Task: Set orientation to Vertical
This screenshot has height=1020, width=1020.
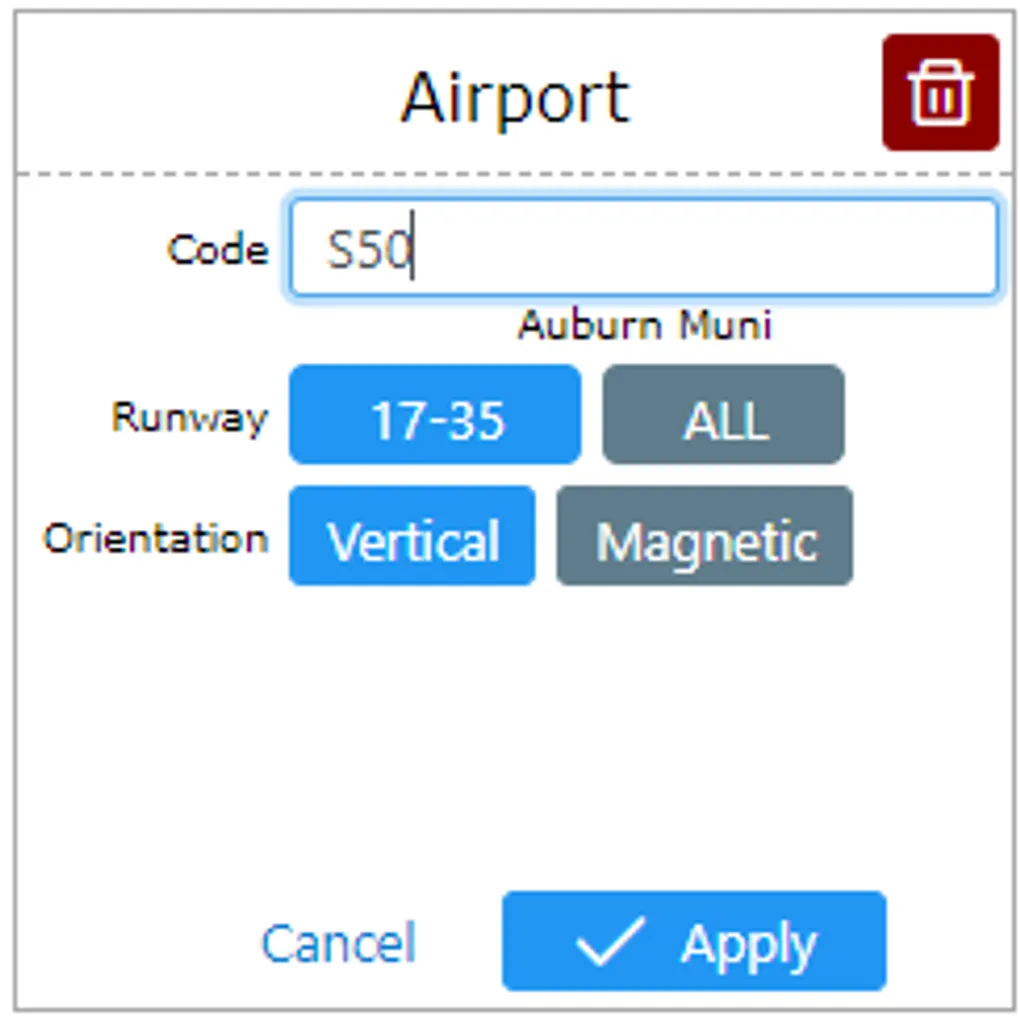Action: (412, 537)
